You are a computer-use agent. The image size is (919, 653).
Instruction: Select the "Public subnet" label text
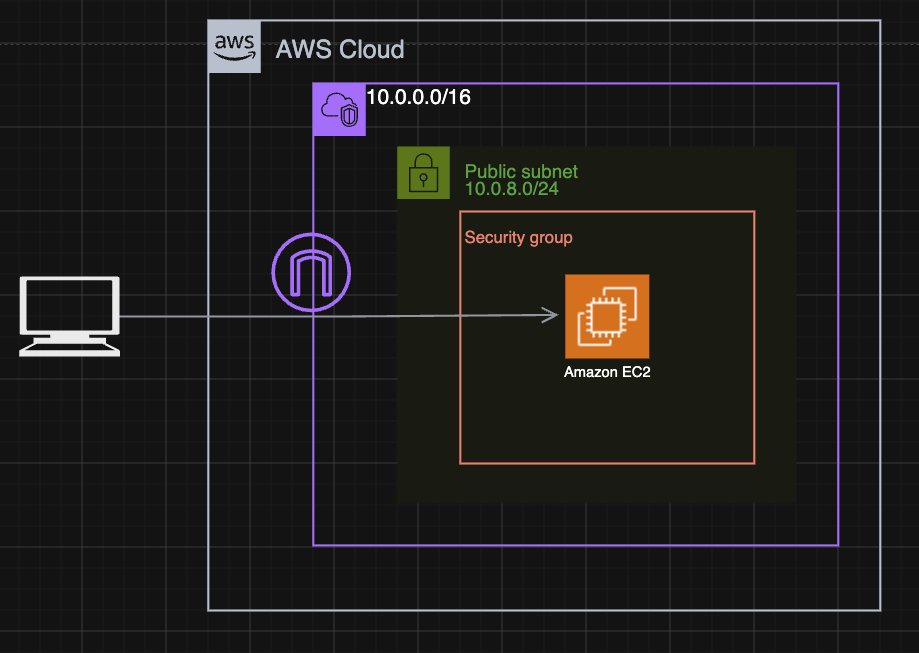[x=521, y=172]
